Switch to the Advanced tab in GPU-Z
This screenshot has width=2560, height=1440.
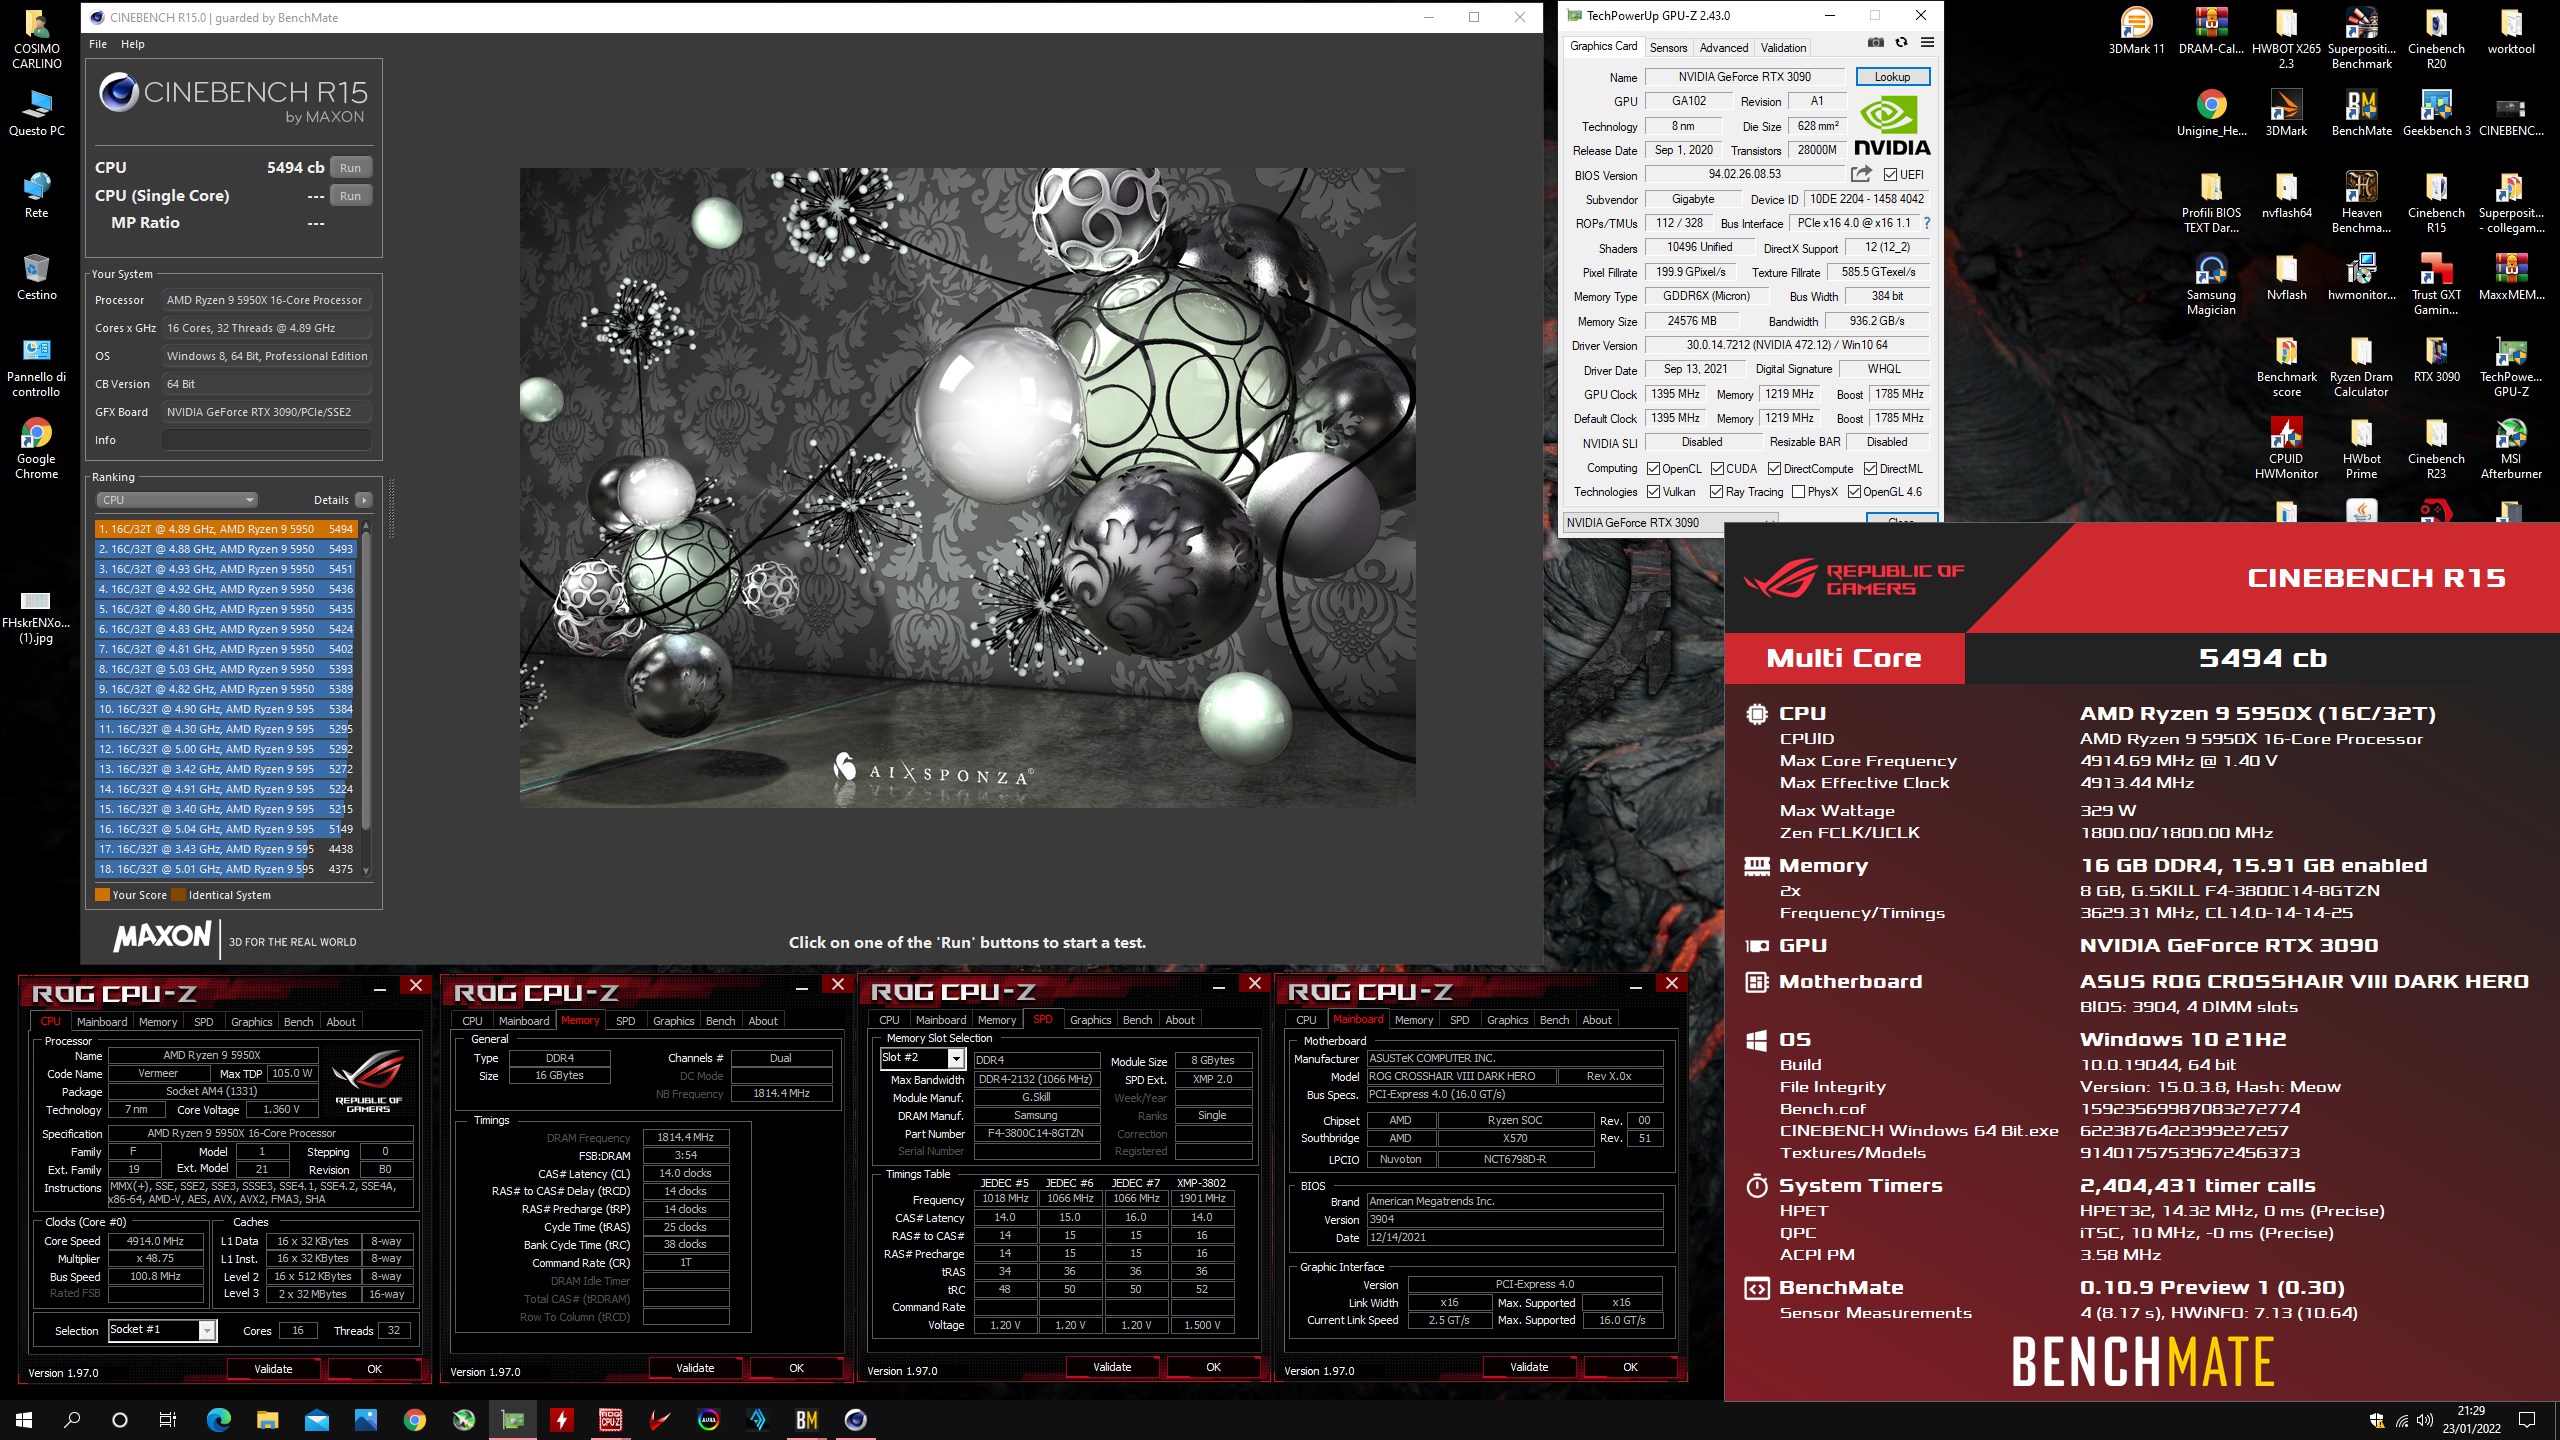click(1724, 47)
